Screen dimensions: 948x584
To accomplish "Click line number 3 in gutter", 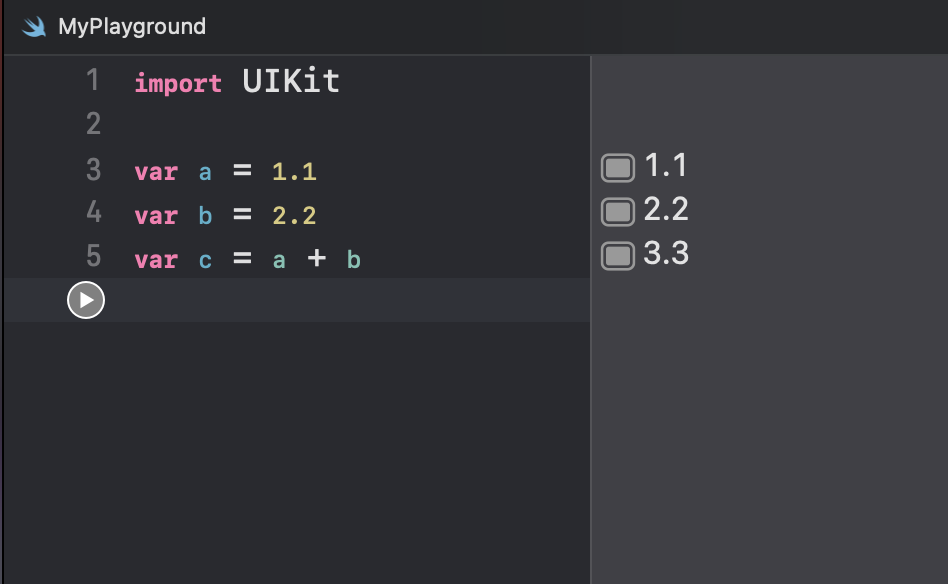I will pos(93,169).
